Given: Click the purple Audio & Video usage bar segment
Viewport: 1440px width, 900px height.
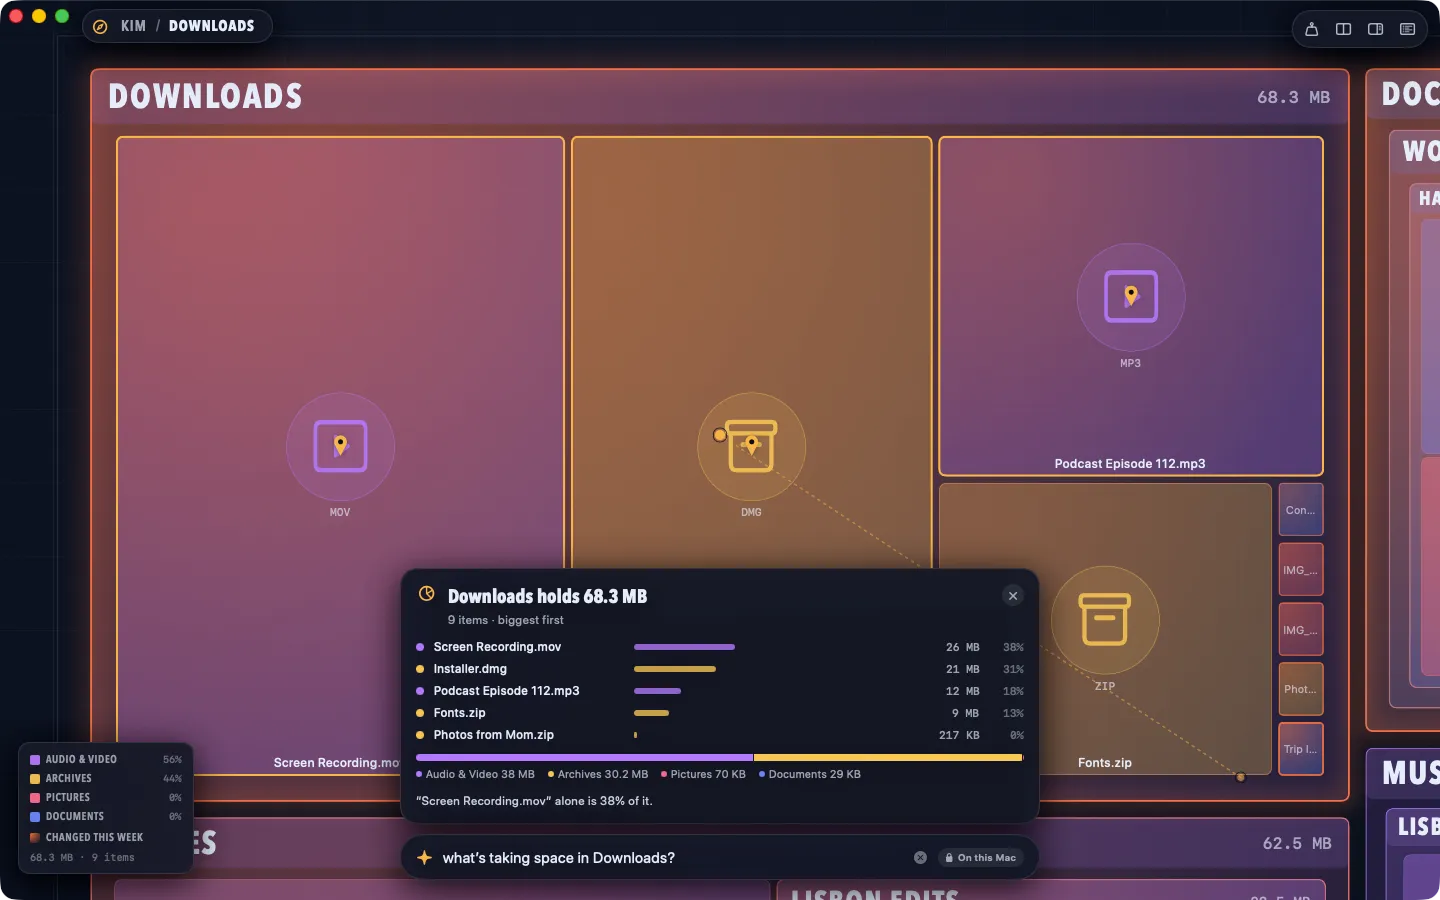Looking at the screenshot, I should 584,758.
